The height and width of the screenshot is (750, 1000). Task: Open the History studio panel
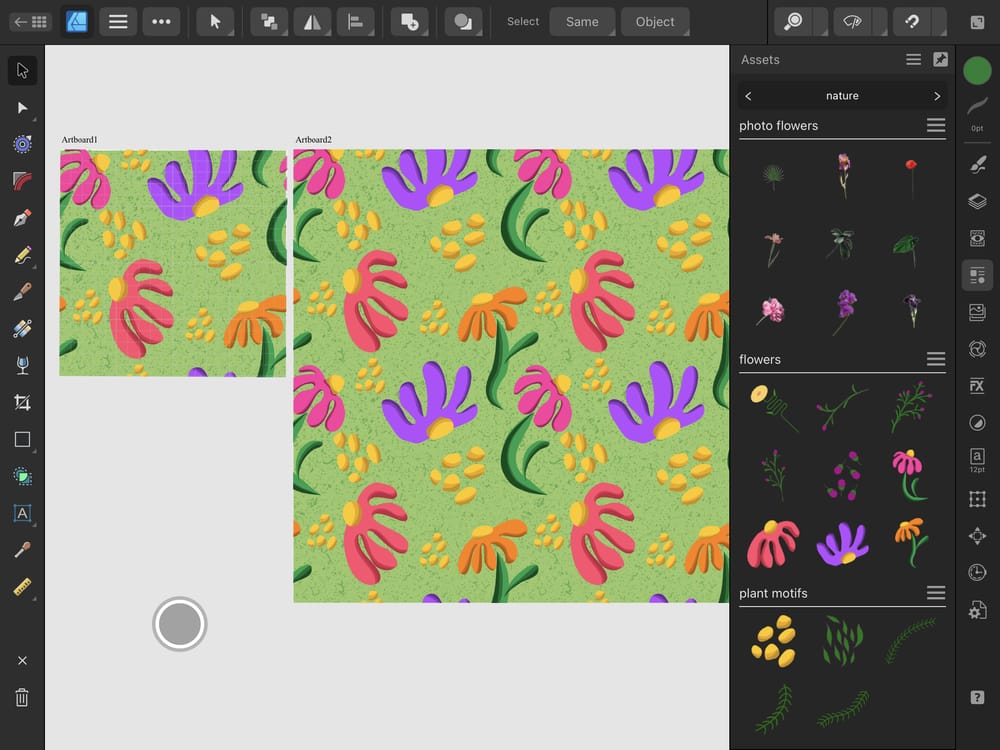click(977, 572)
